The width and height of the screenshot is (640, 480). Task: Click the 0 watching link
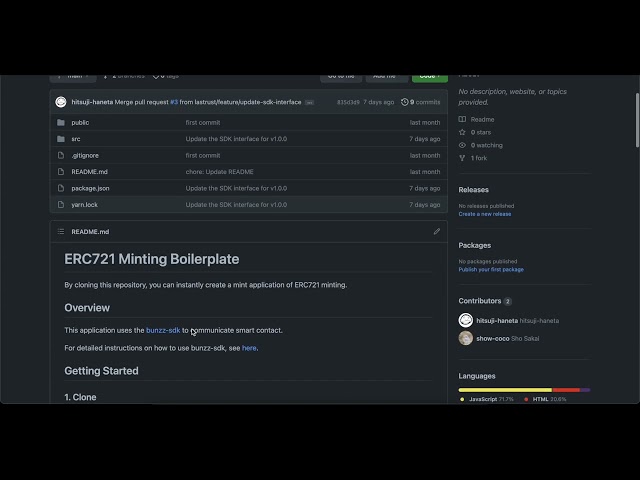coord(487,145)
